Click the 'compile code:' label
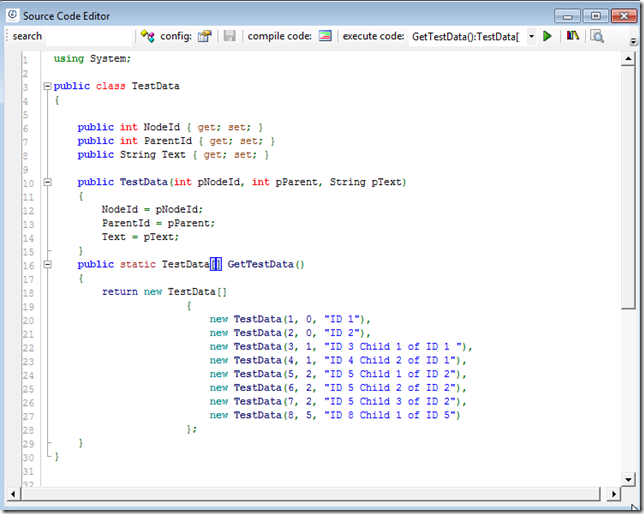The image size is (644, 514). (279, 36)
